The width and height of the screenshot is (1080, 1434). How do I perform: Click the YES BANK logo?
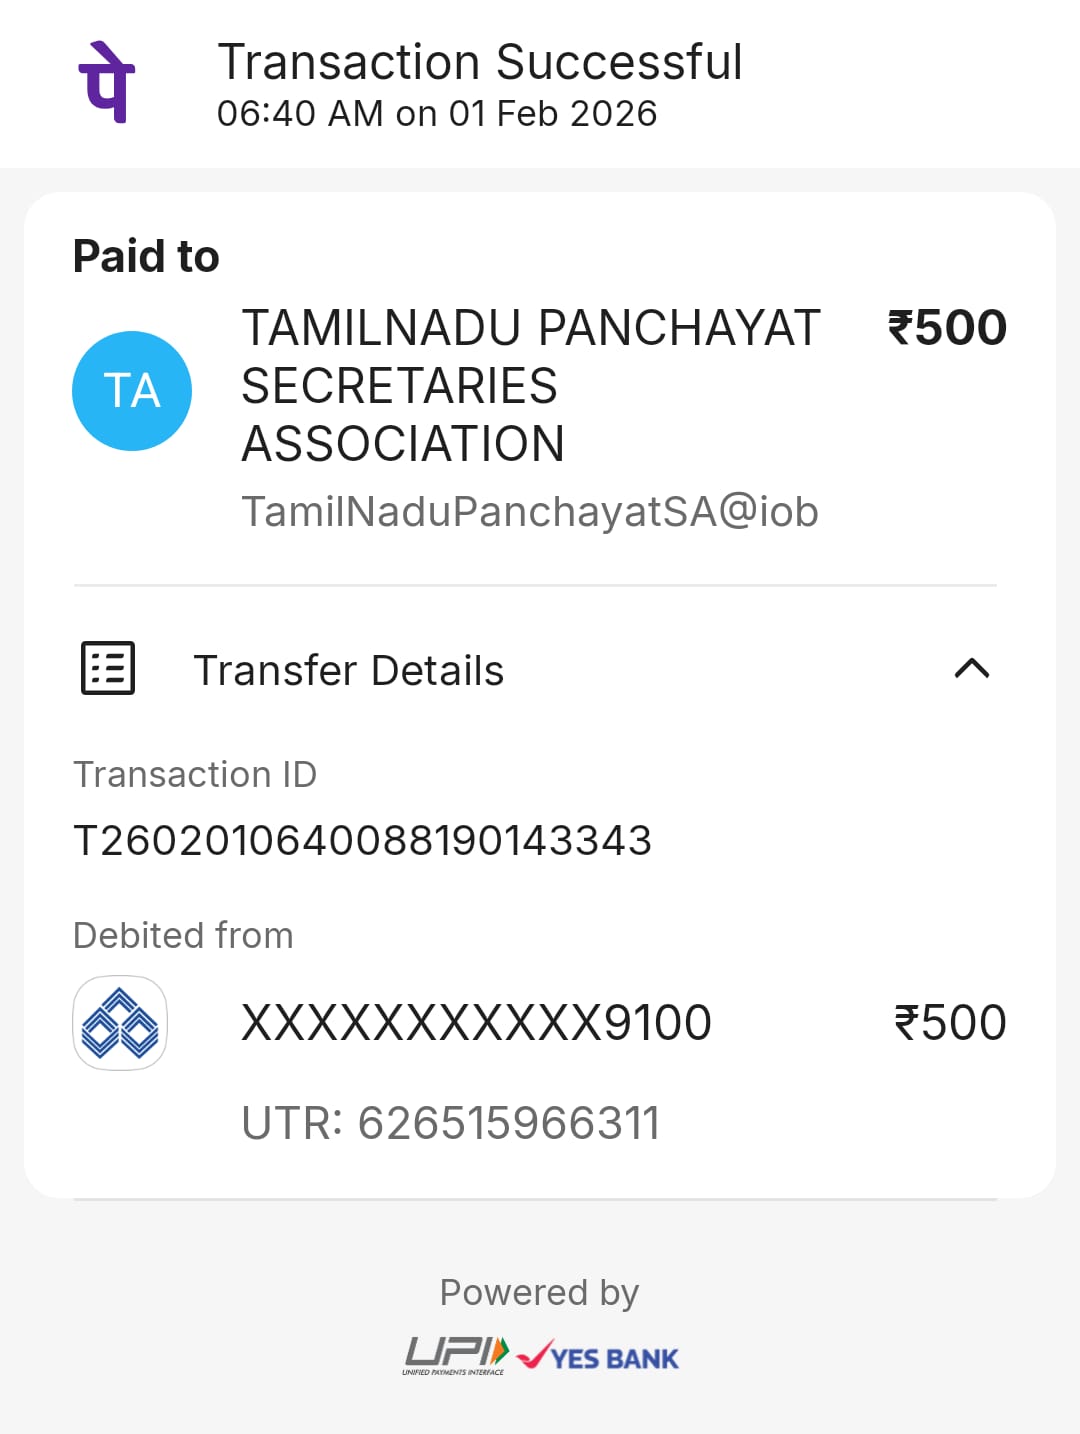(598, 1357)
